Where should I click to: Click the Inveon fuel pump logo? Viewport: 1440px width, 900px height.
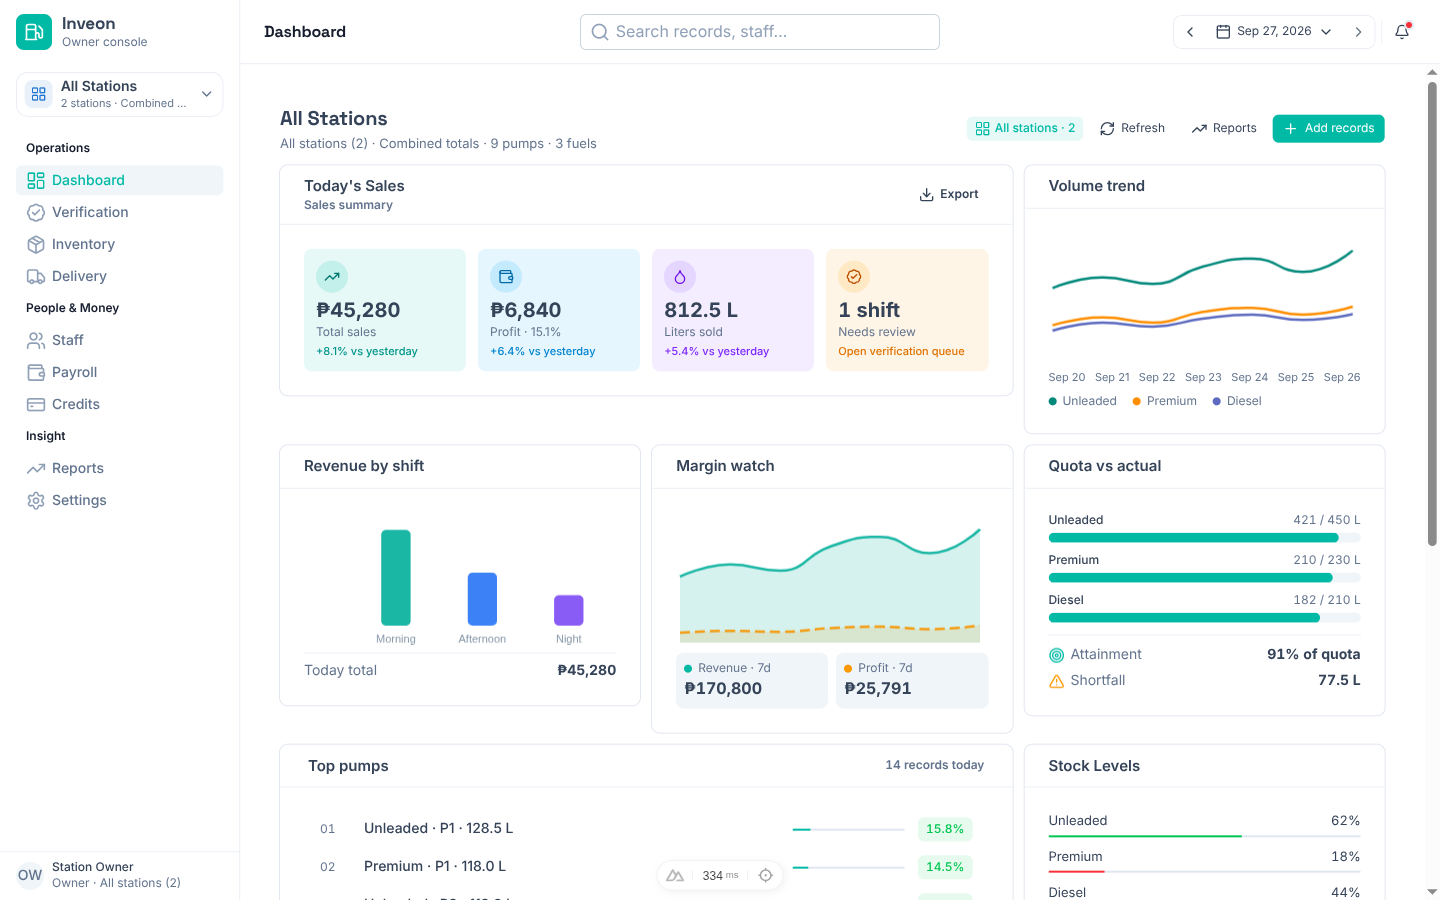pyautogui.click(x=34, y=32)
